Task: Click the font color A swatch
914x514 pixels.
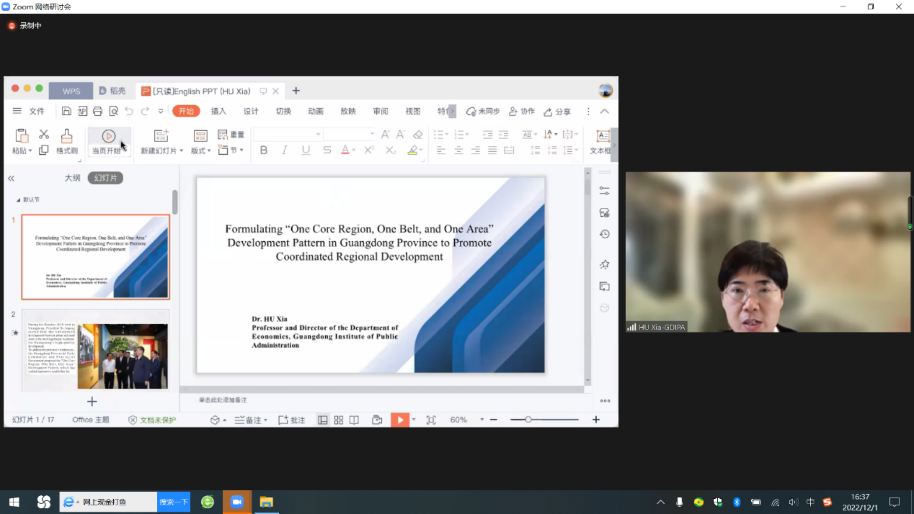Action: pyautogui.click(x=345, y=150)
